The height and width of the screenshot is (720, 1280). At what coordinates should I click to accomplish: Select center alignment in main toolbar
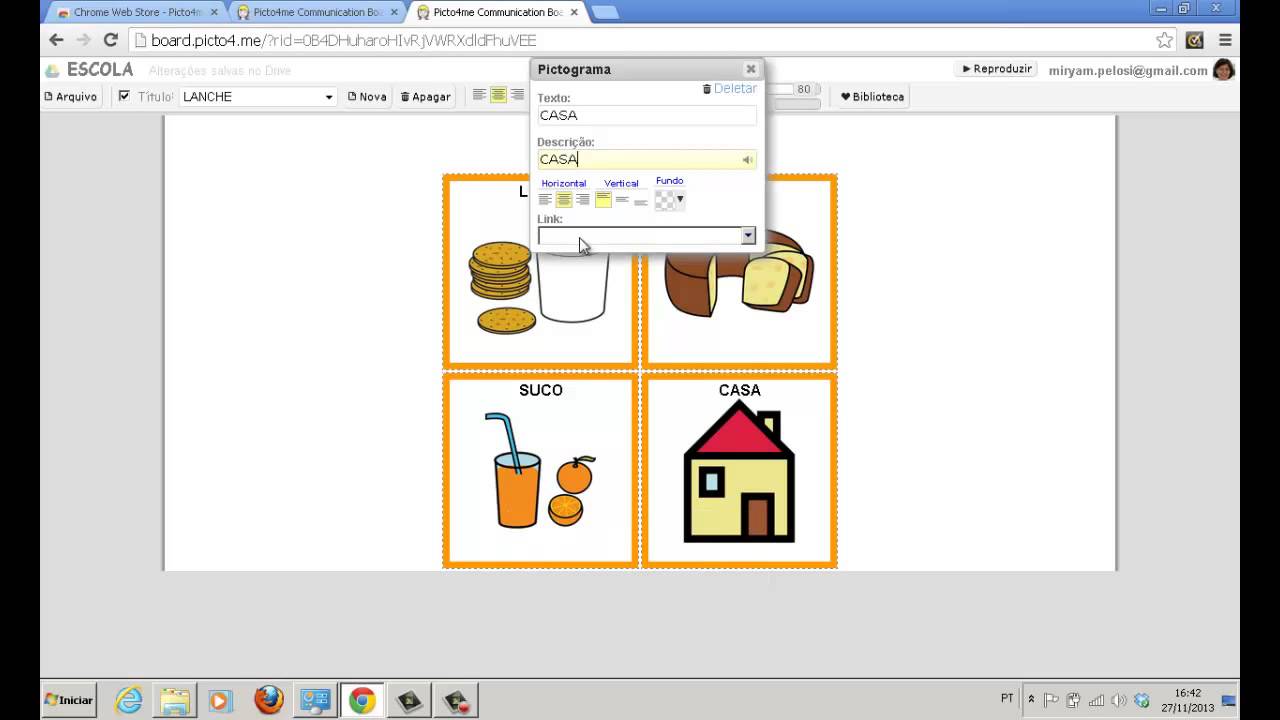point(498,95)
